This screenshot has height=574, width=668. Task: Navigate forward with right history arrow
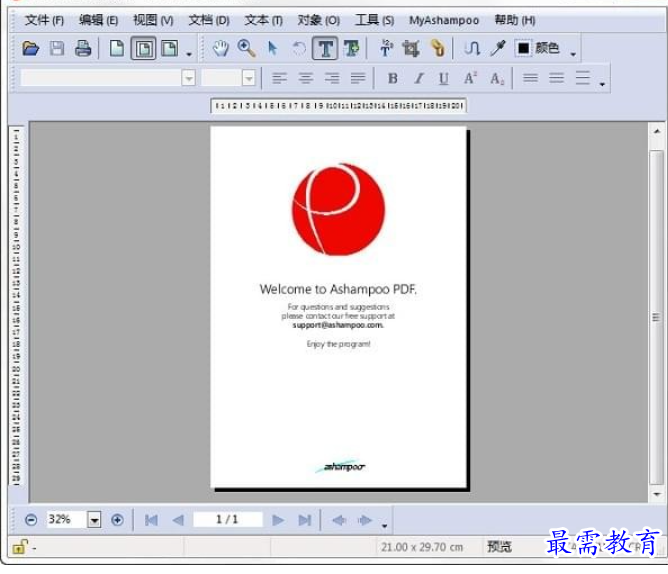coord(365,520)
